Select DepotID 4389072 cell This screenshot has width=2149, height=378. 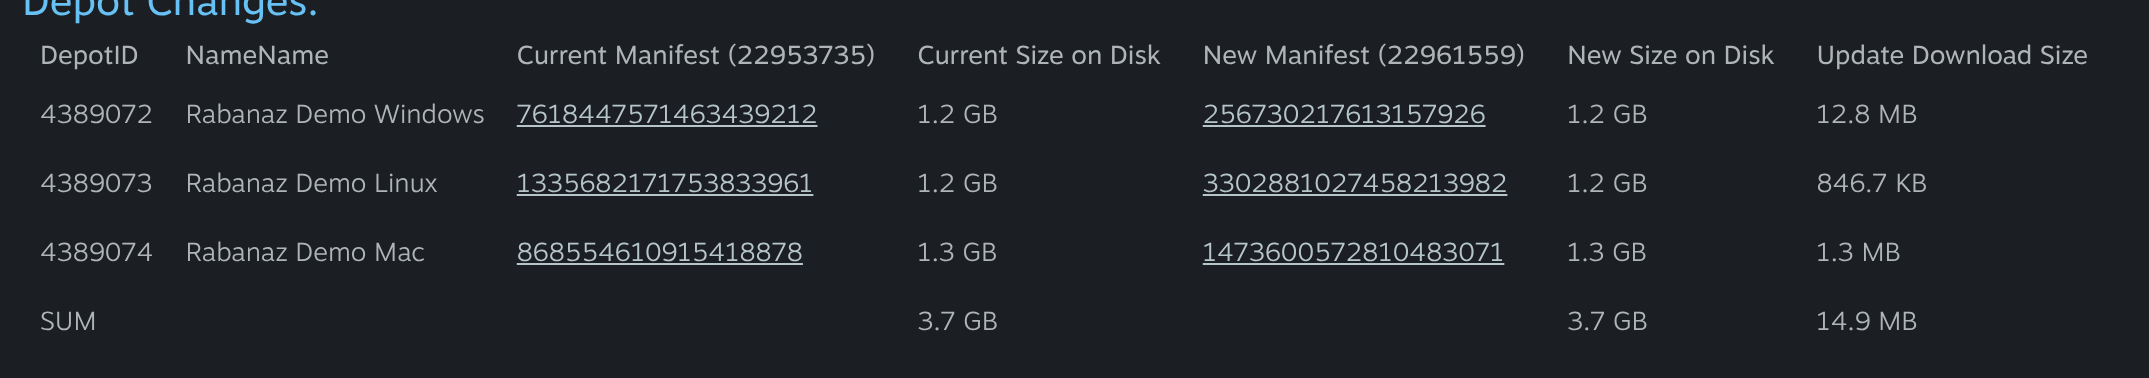tap(96, 114)
